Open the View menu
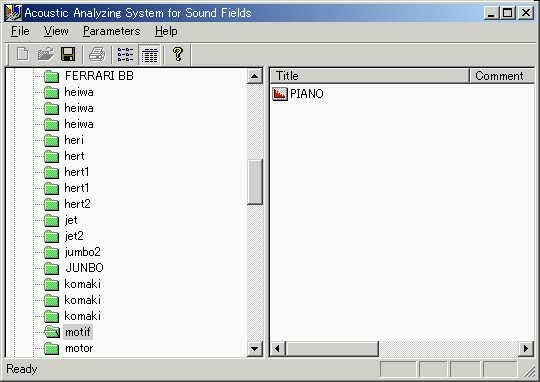The height and width of the screenshot is (382, 540). tap(56, 31)
